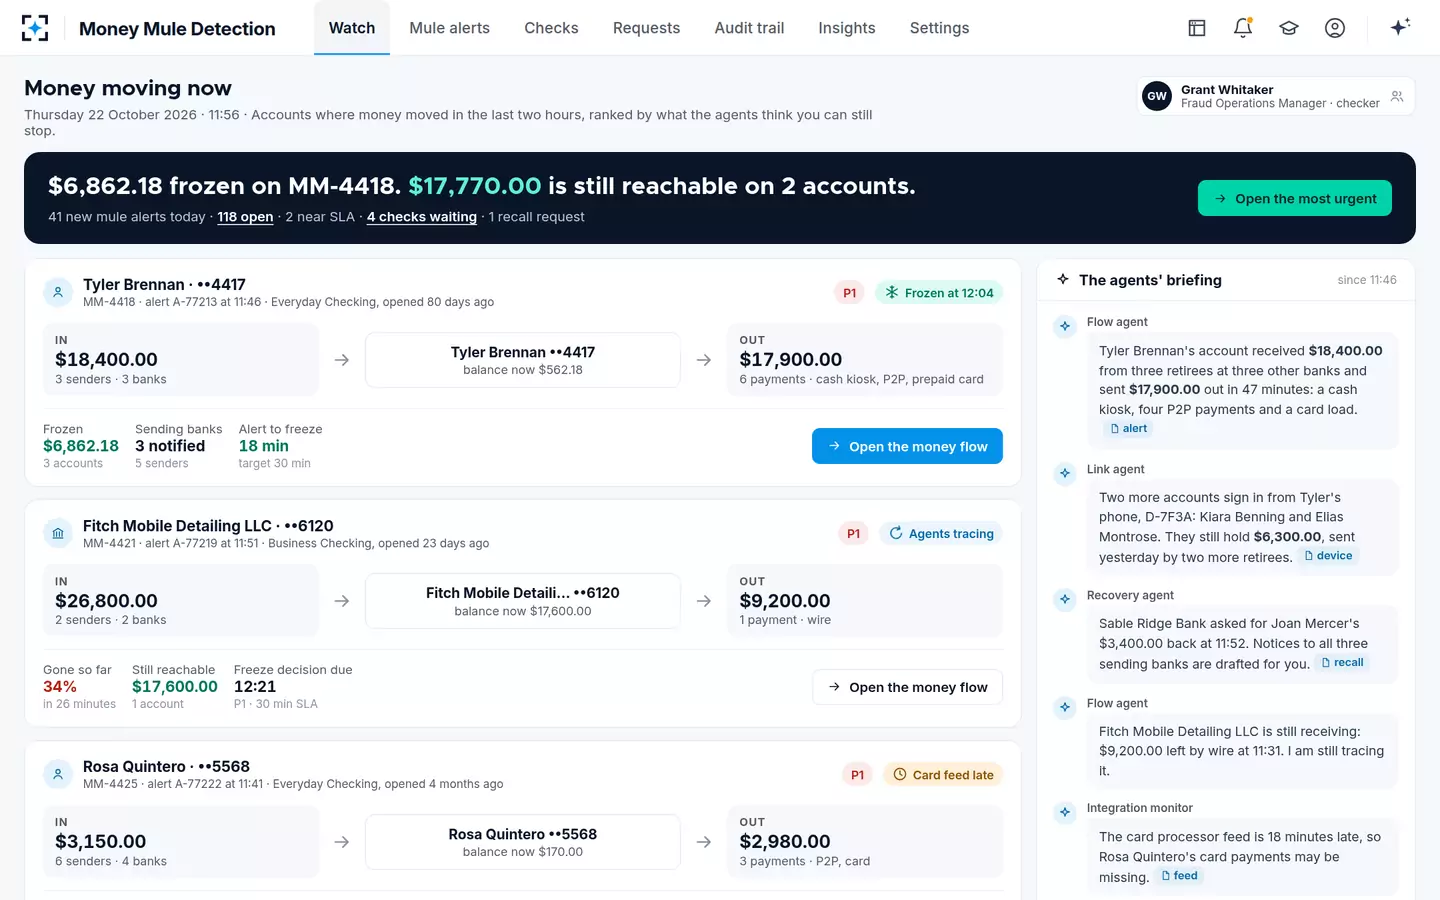Open the feed citation chip
Viewport: 1440px width, 900px height.
coord(1179,876)
